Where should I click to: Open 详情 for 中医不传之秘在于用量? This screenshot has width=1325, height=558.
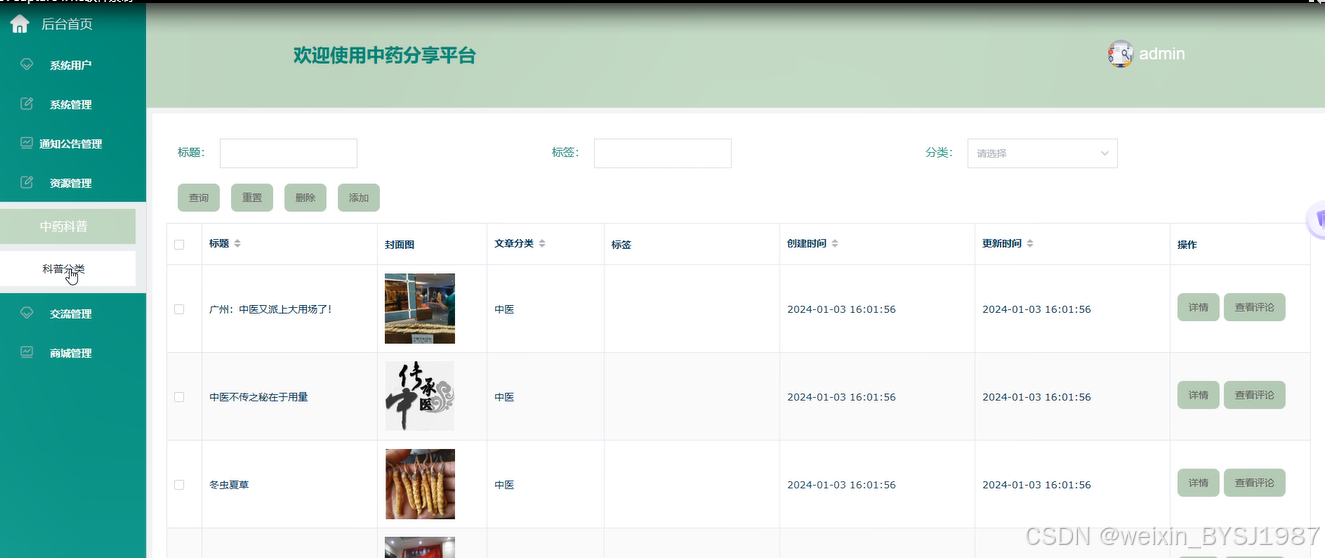click(x=1198, y=395)
